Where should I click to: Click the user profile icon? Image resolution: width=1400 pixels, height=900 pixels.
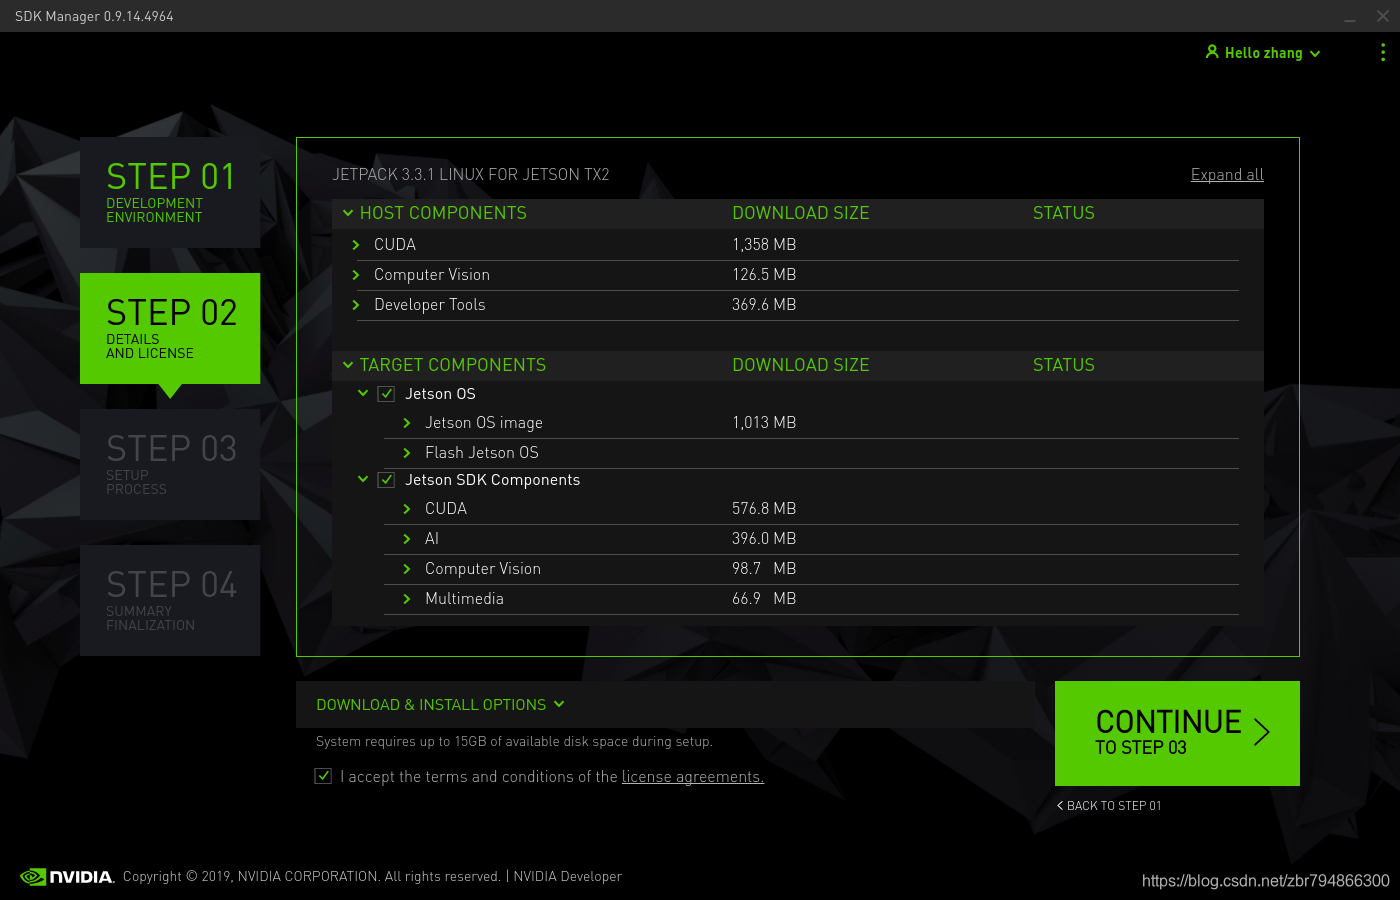coord(1212,52)
